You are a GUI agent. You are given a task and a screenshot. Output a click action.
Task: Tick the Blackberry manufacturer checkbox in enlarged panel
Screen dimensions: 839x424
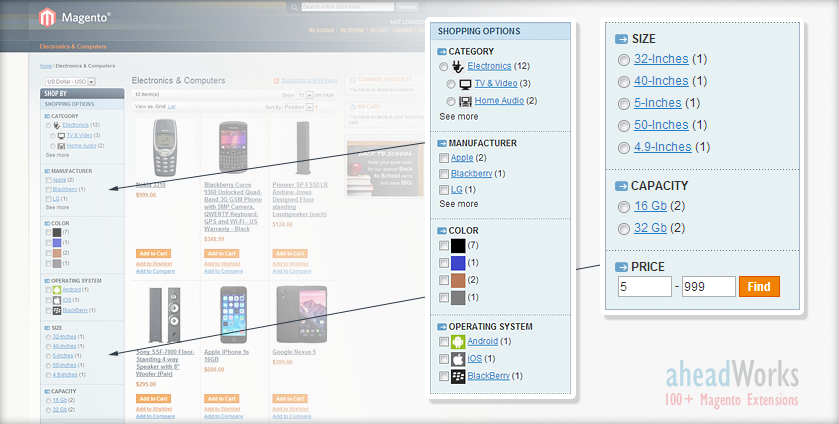point(444,174)
